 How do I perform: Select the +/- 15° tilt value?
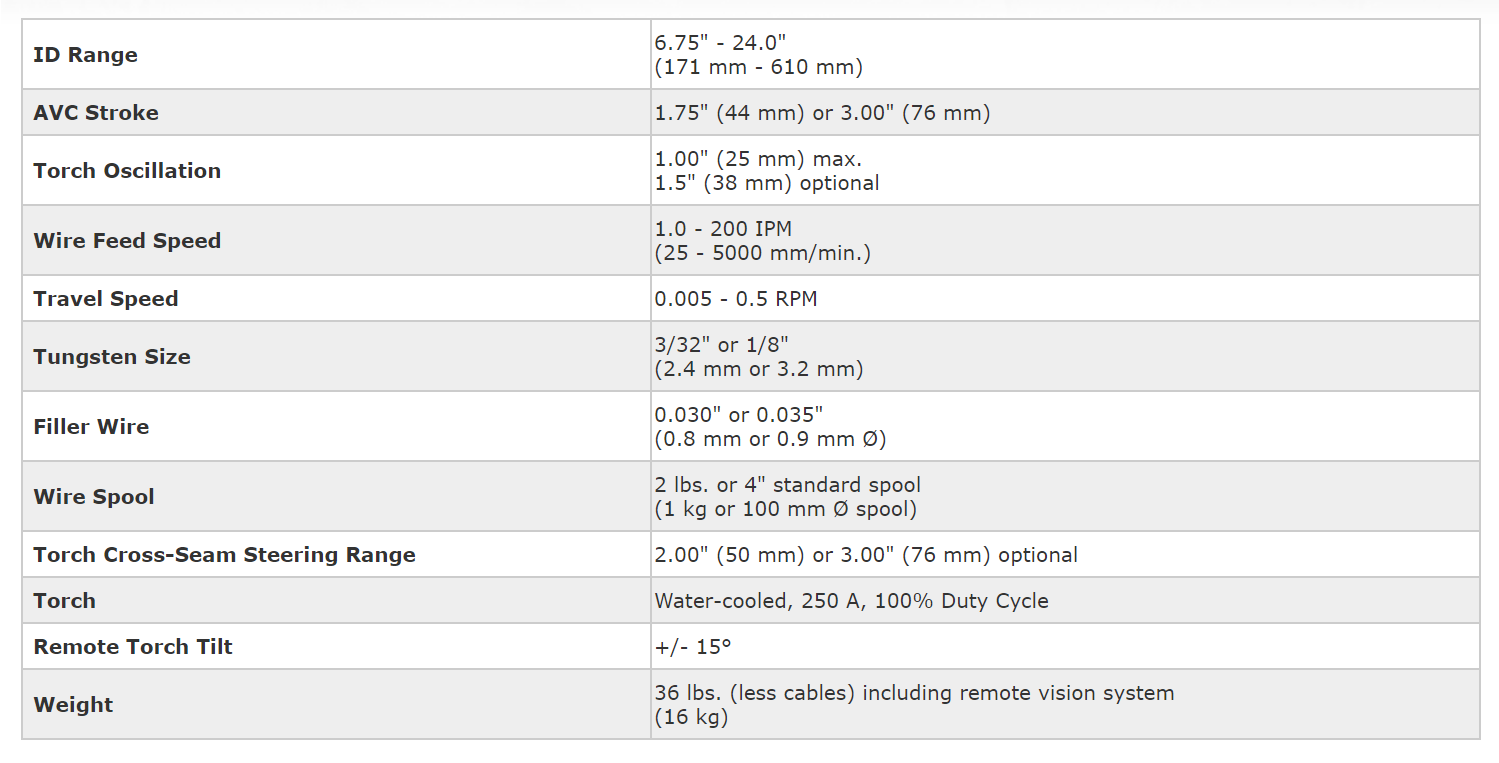pyautogui.click(x=693, y=647)
